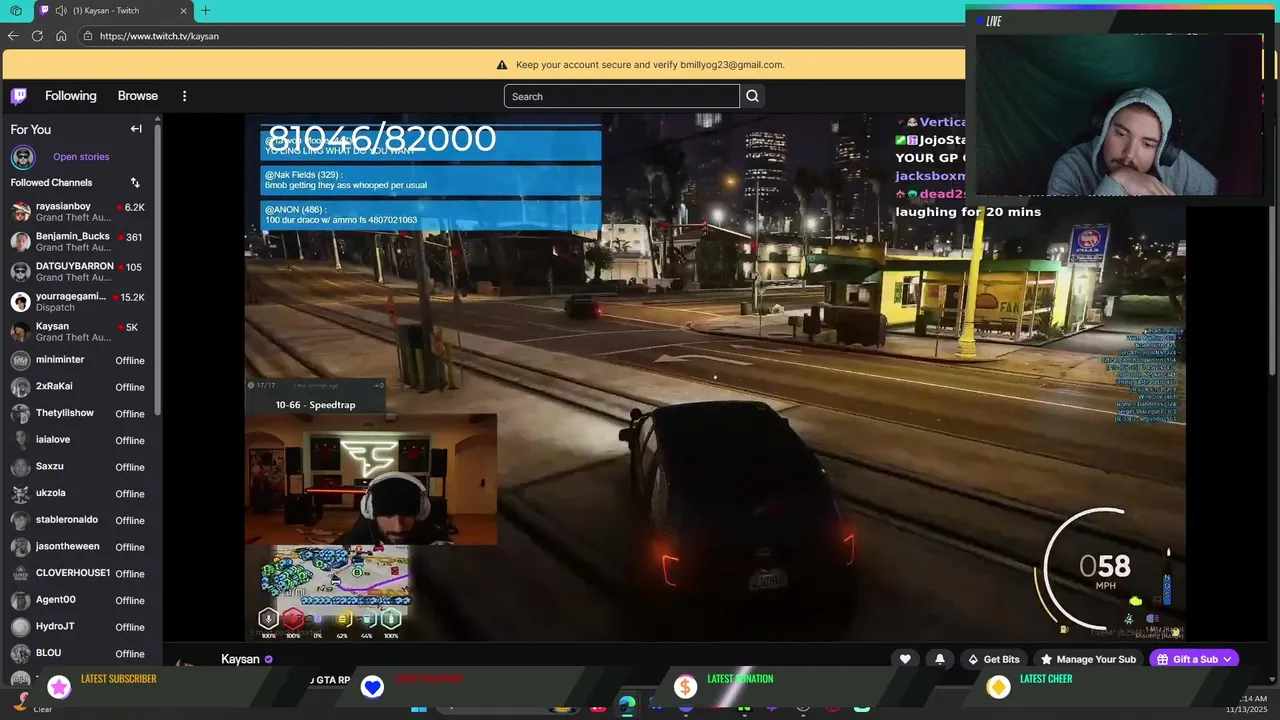The height and width of the screenshot is (720, 1280).
Task: Go to the browser home page
Action: point(61,36)
